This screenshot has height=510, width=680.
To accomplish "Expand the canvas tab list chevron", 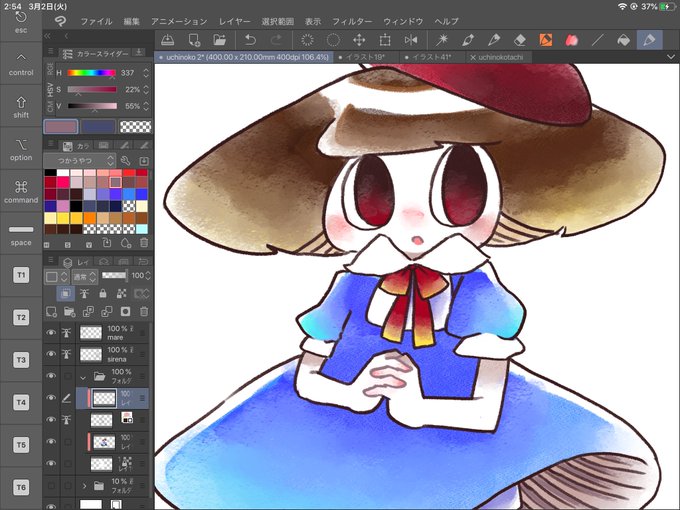I will (670, 57).
